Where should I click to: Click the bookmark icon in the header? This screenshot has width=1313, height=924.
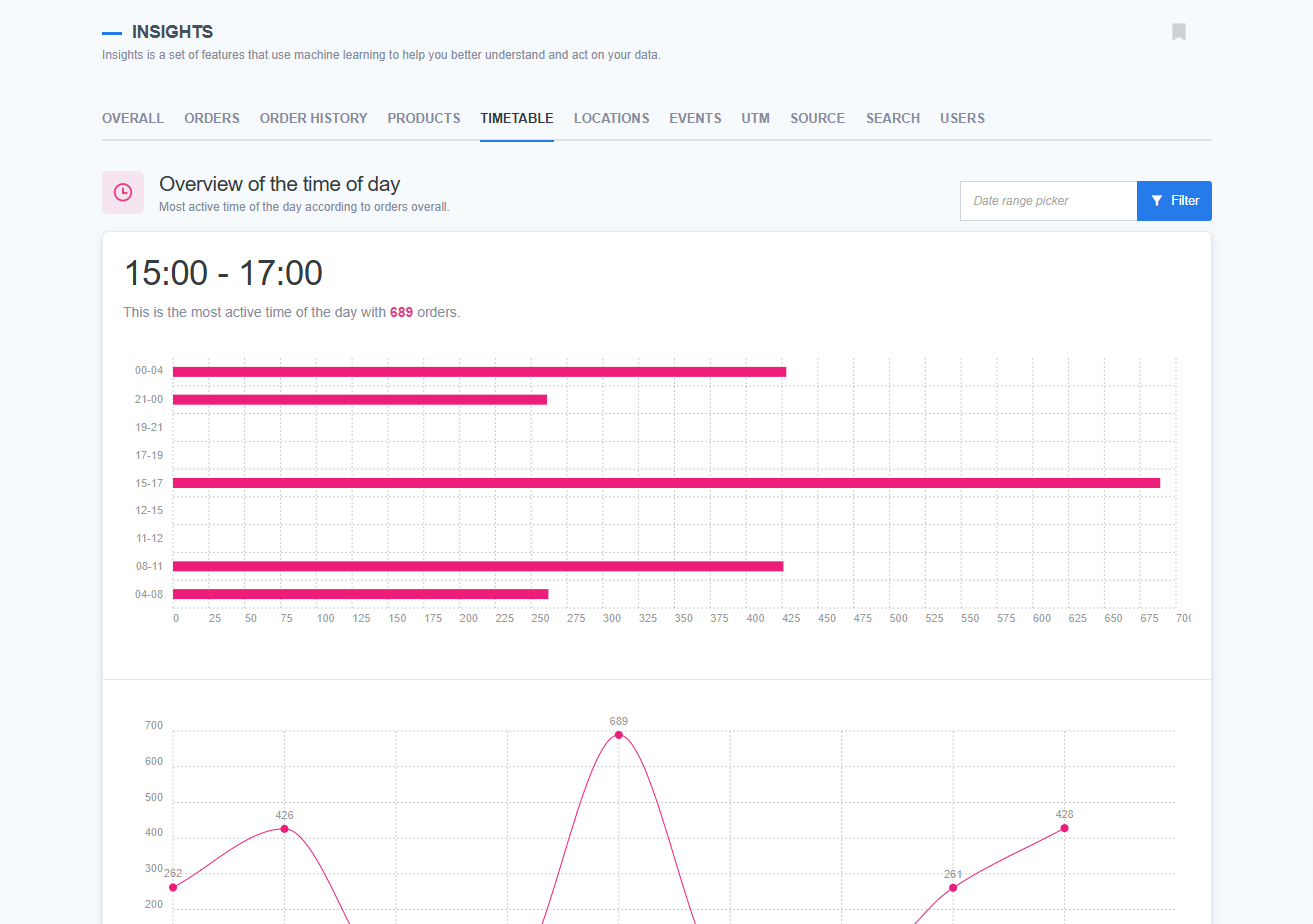point(1179,32)
